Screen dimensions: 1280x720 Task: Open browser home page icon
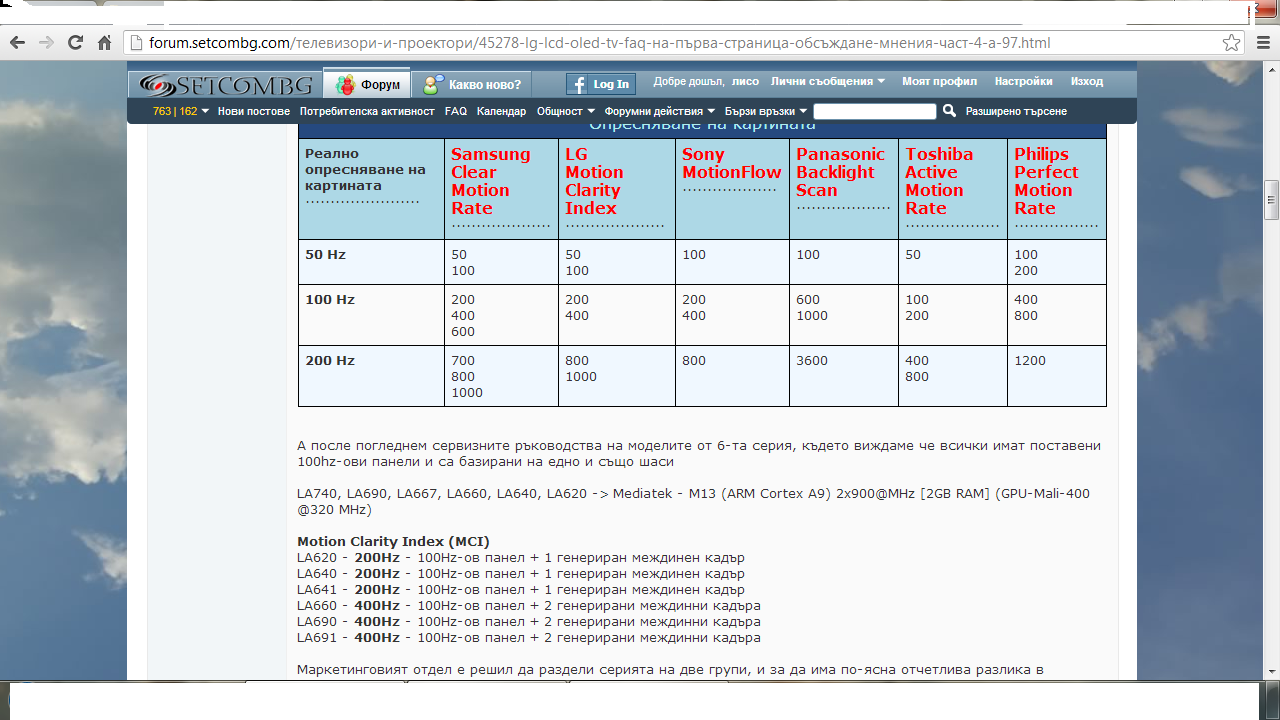click(104, 43)
